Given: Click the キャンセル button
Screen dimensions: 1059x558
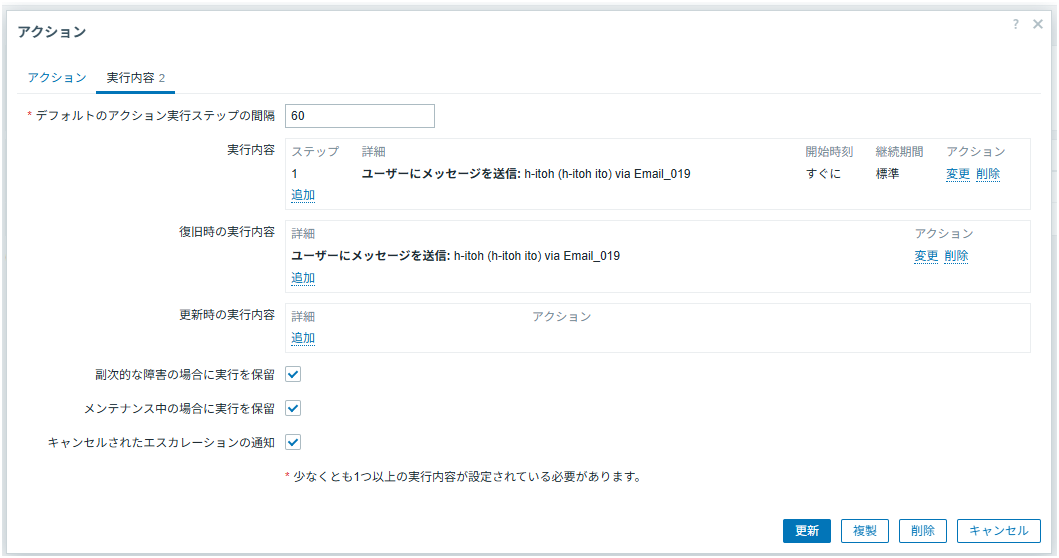Looking at the screenshot, I should click(998, 531).
